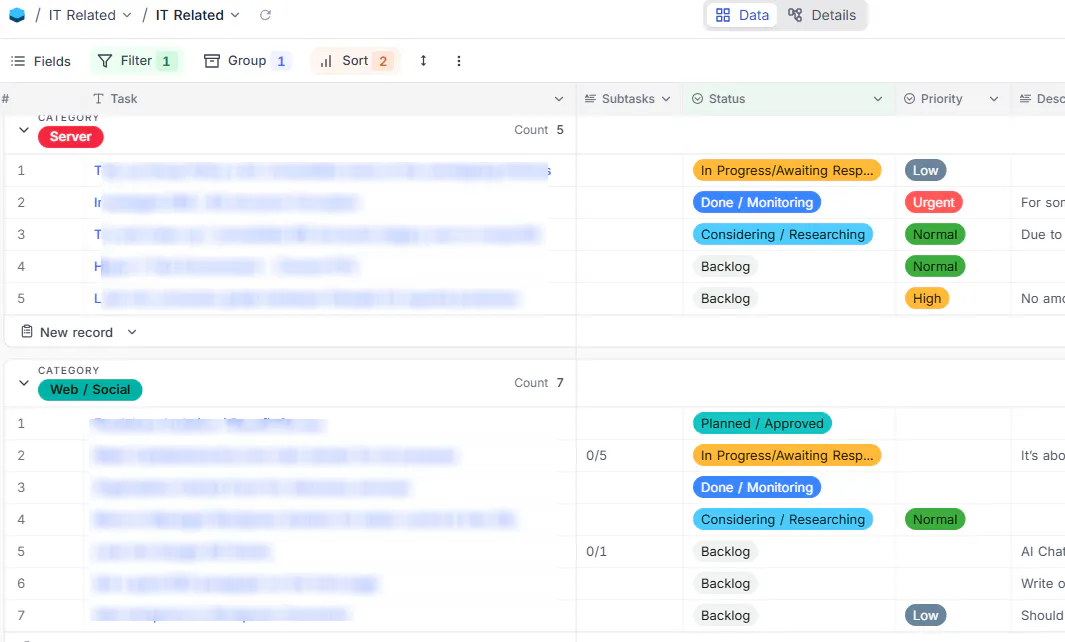The height and width of the screenshot is (642, 1065).
Task: Click the Web / Social Count 7 label
Action: [539, 382]
